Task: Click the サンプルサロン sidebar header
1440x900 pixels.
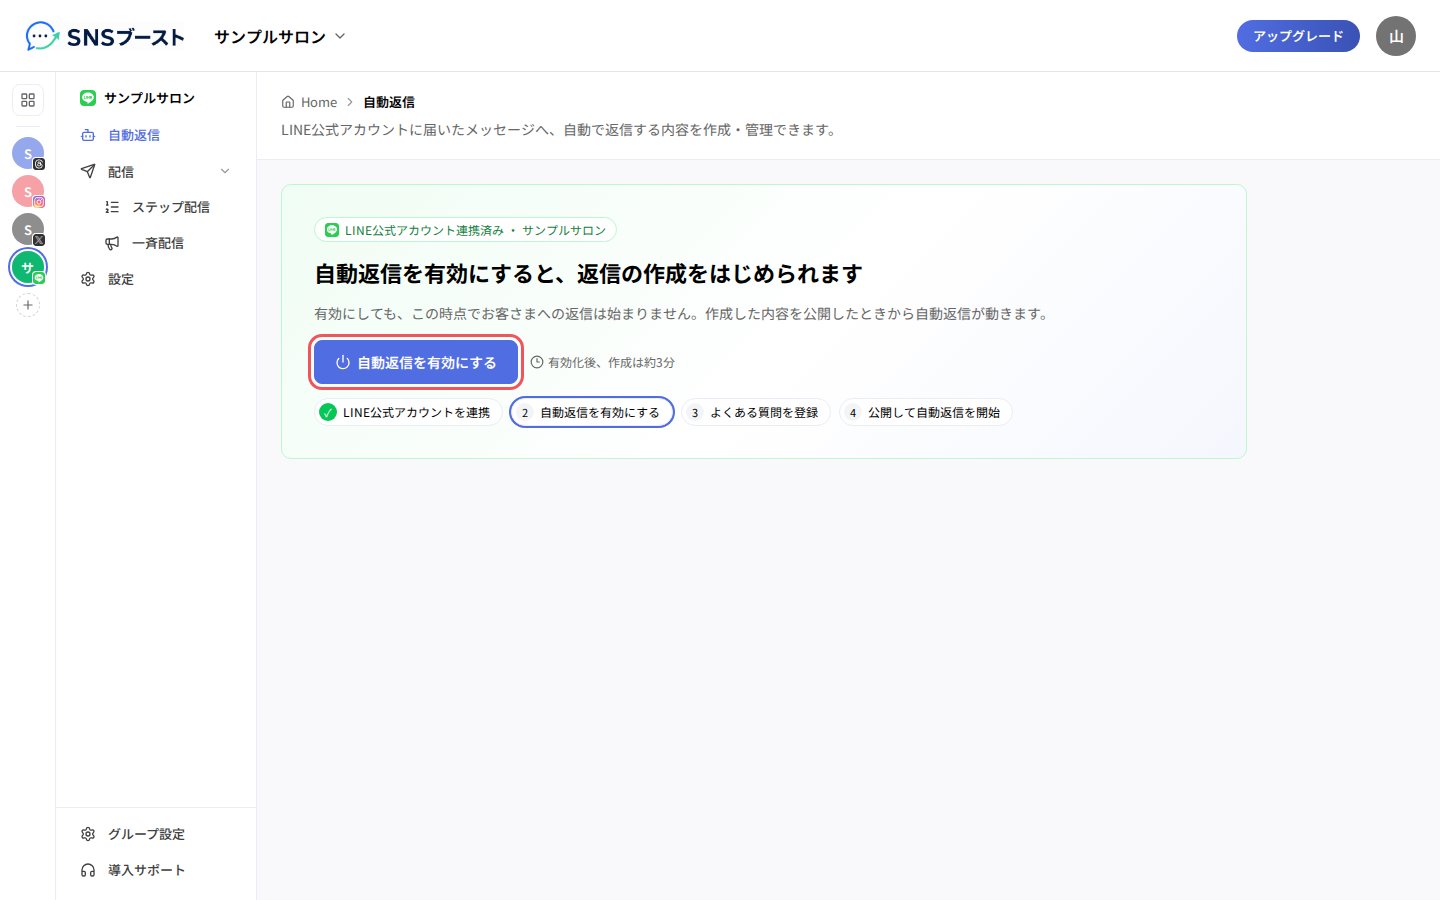Action: pos(138,98)
